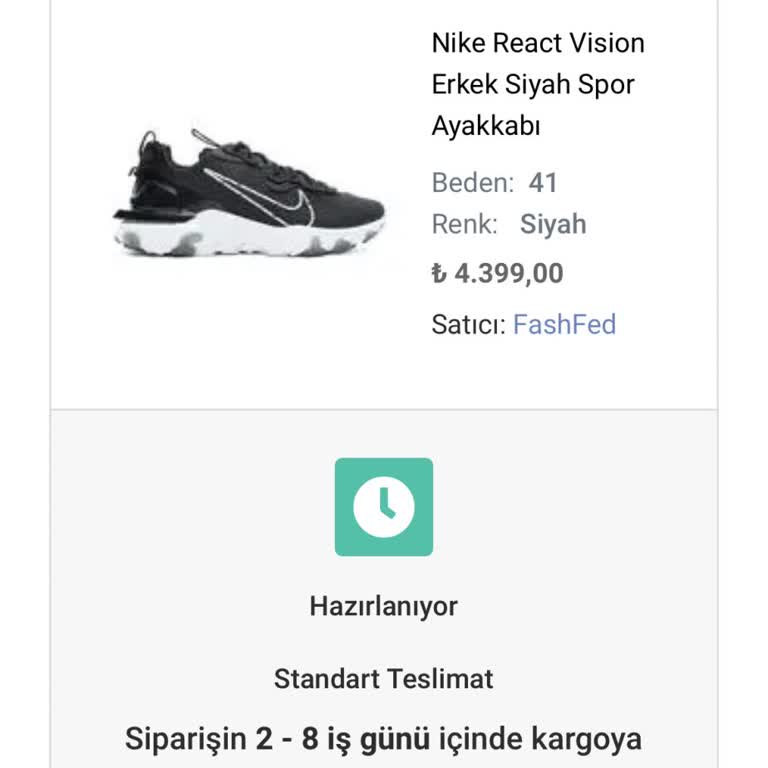Select the 'Hazırlanıyor' status label
The height and width of the screenshot is (768, 768).
pyautogui.click(x=384, y=606)
